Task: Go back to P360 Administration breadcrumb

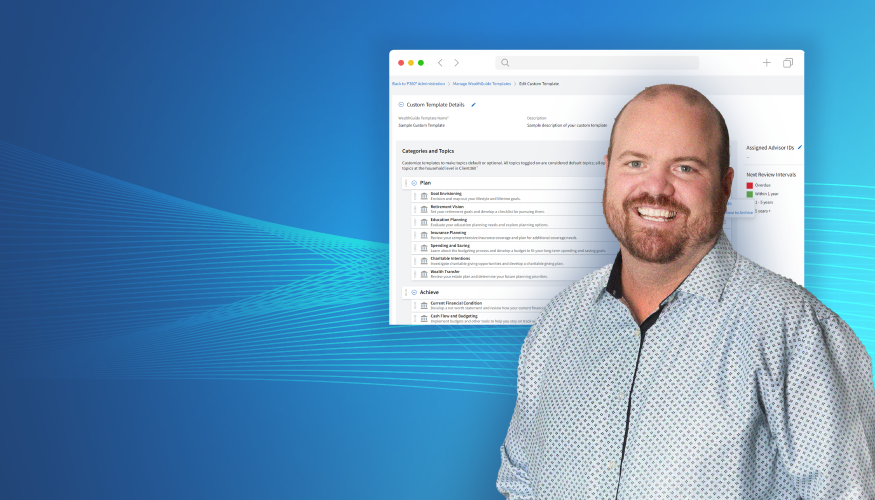Action: 418,84
